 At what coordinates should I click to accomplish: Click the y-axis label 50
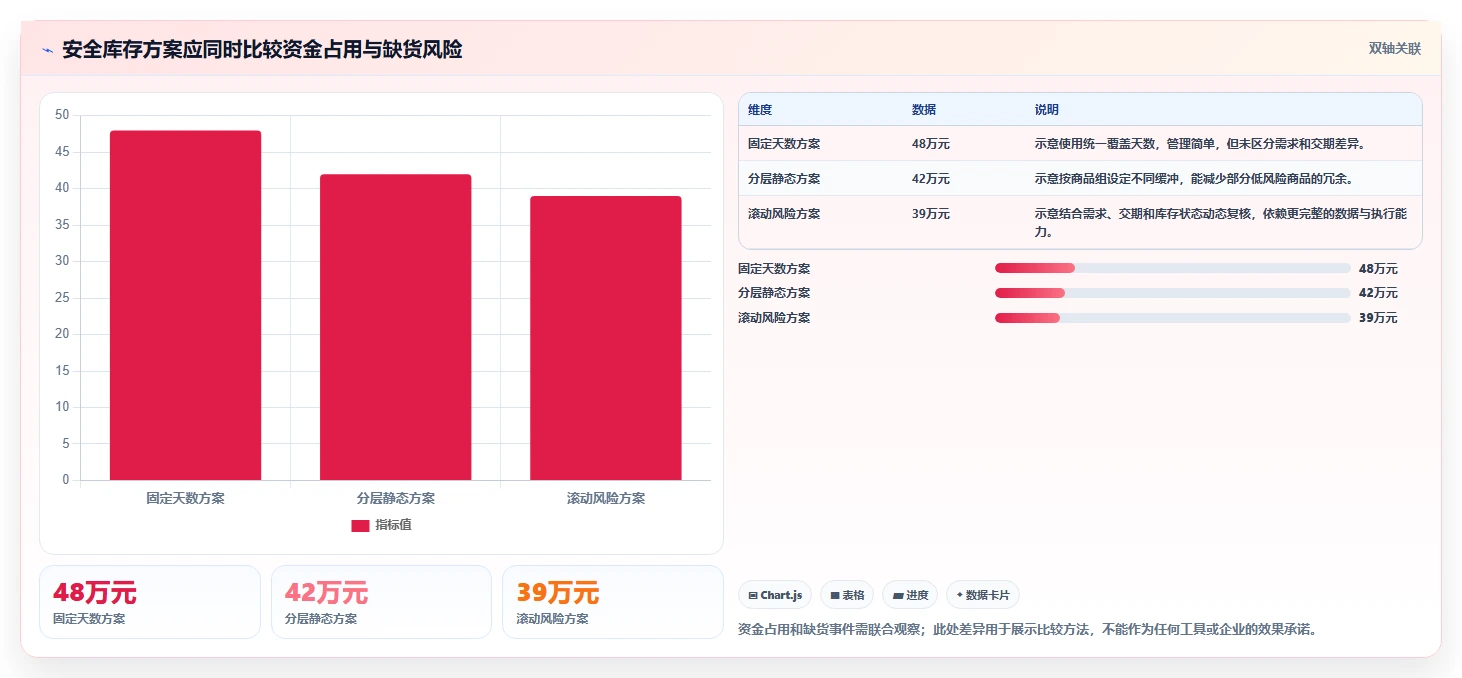[x=62, y=115]
